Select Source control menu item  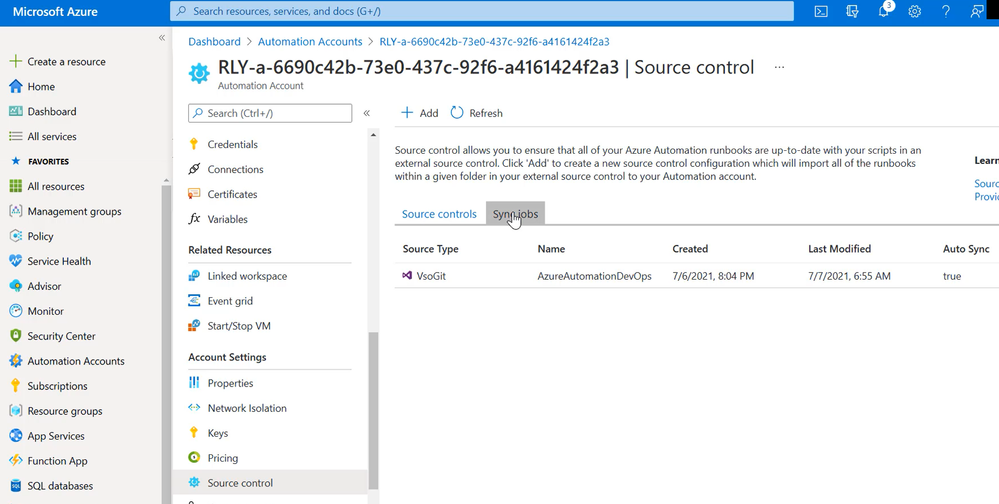(270, 482)
